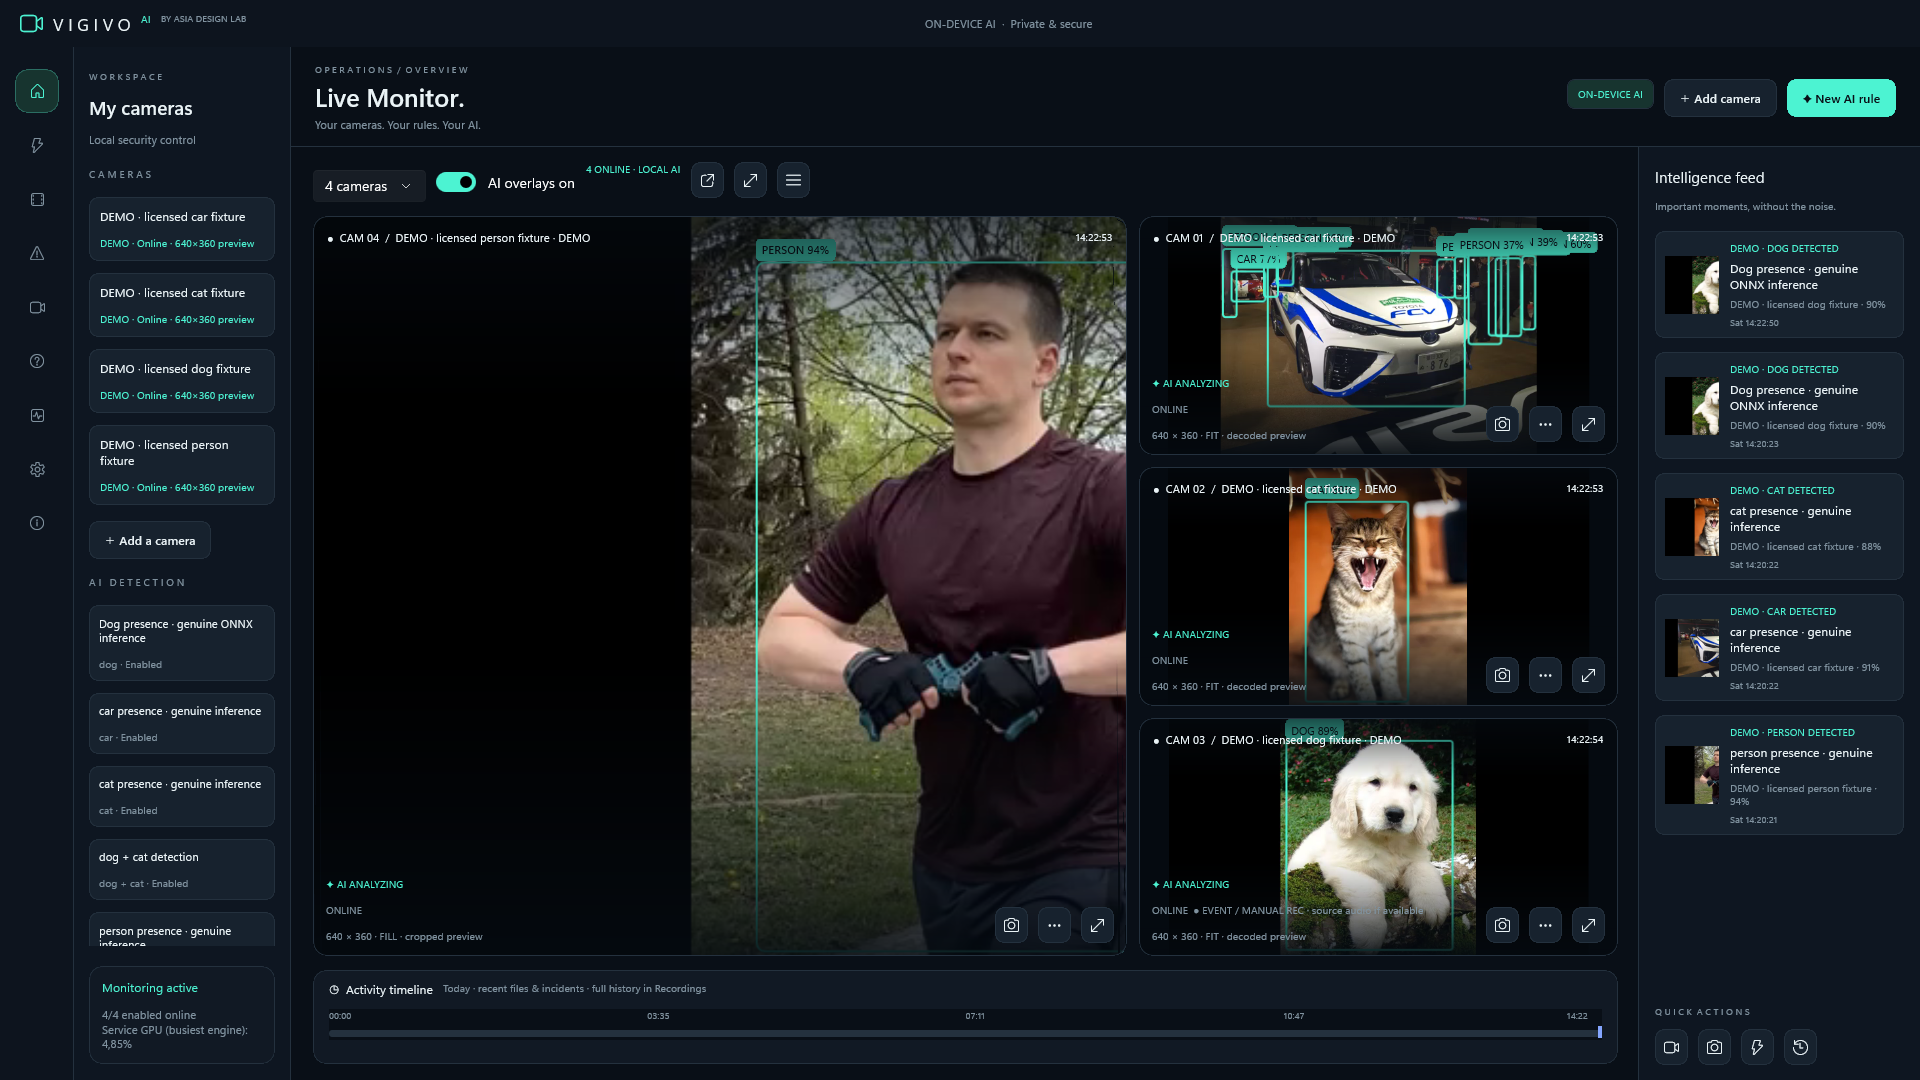Click the Monitoring active status card
The width and height of the screenshot is (1920, 1080).
[182, 1014]
